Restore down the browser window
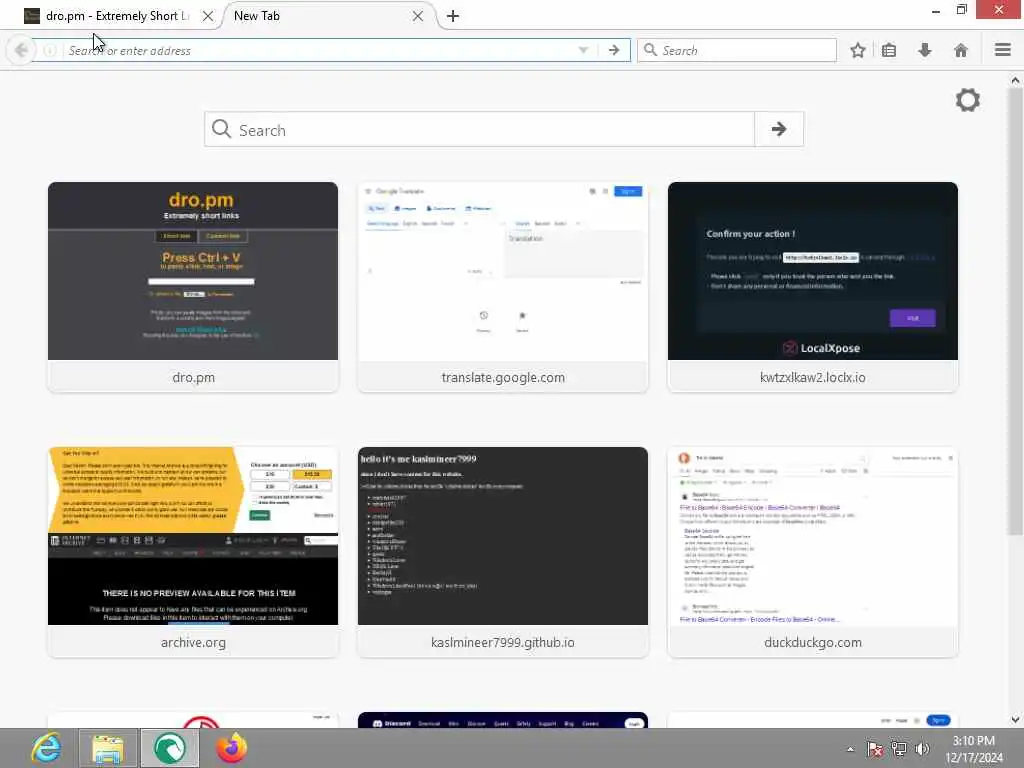The image size is (1024, 768). [961, 10]
